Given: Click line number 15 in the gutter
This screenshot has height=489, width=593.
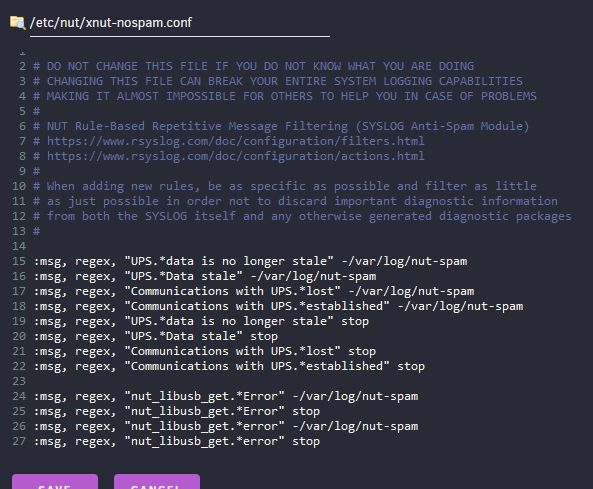Looking at the screenshot, I should [x=19, y=261].
